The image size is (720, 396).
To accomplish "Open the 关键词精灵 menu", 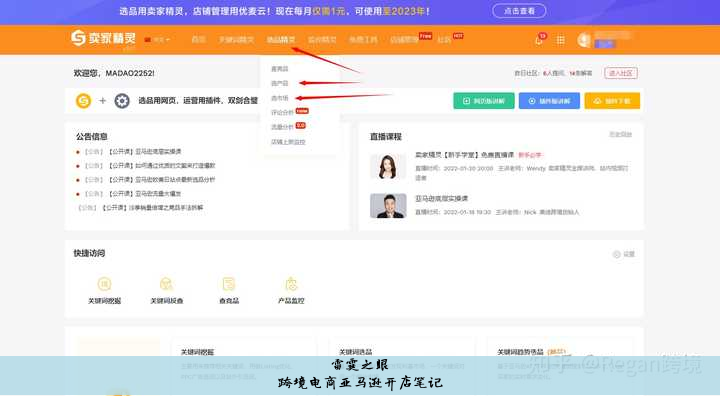I will (236, 40).
